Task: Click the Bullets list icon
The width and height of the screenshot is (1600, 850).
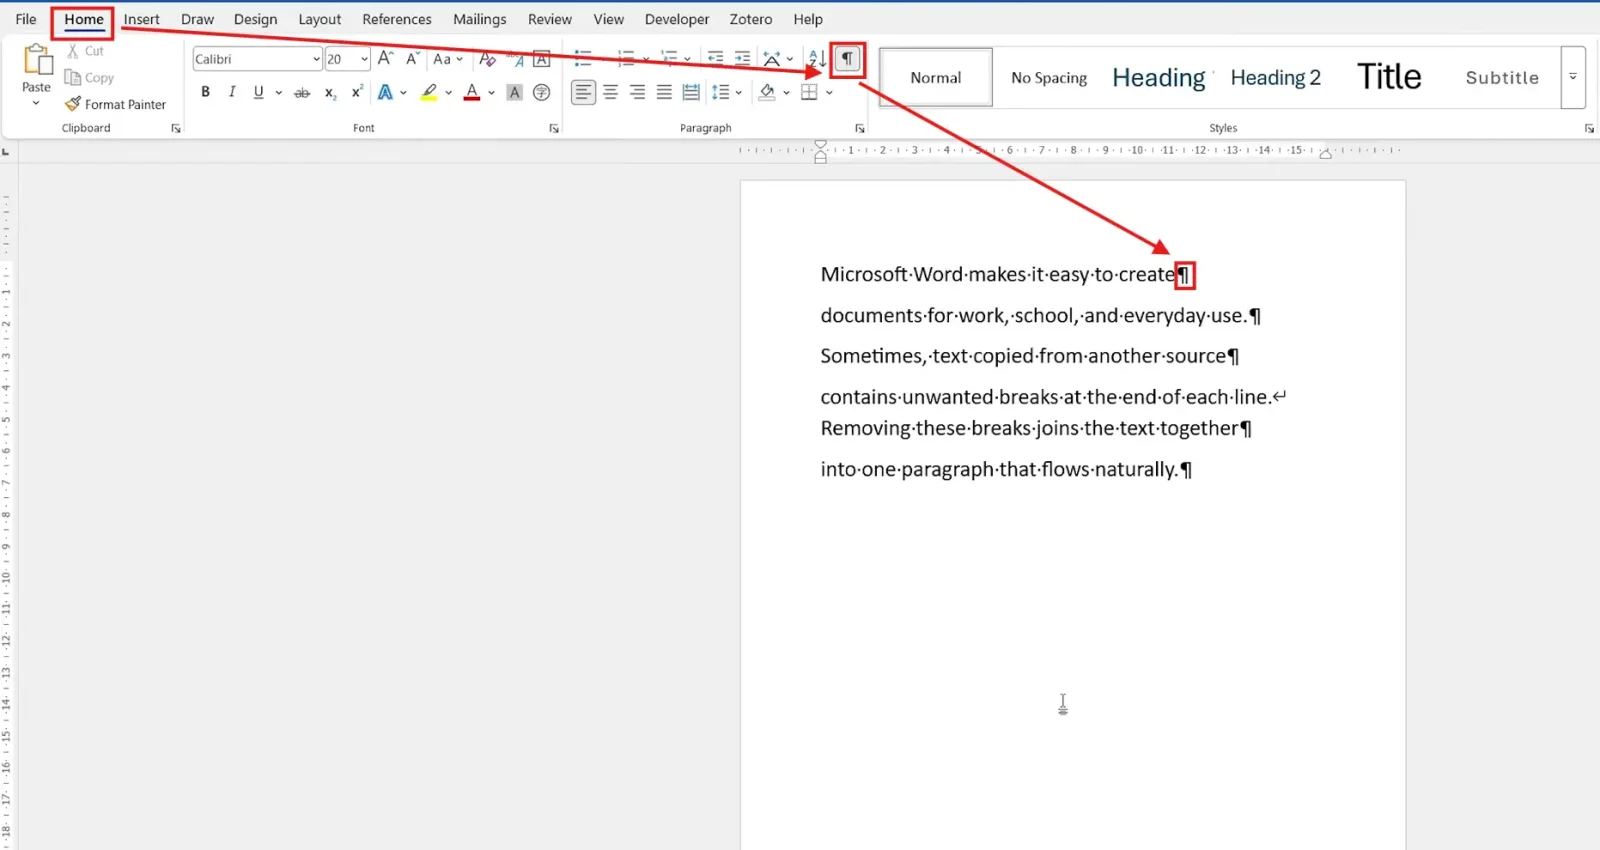Action: click(x=583, y=59)
